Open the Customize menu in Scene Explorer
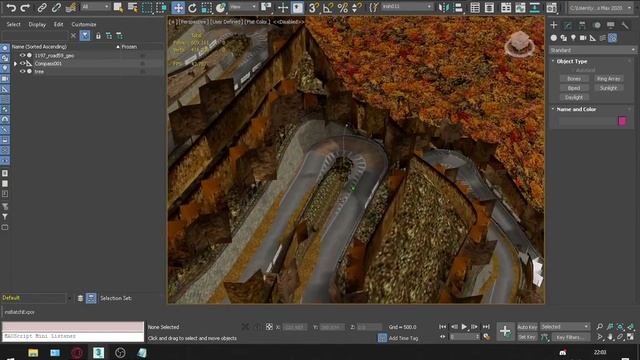Viewport: 640px width, 360px height. 84,24
